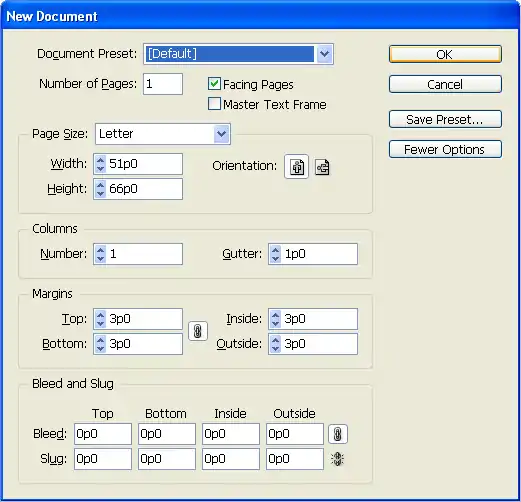Click the Fewer Options button
Screen dimensions: 521x502
pos(445,149)
